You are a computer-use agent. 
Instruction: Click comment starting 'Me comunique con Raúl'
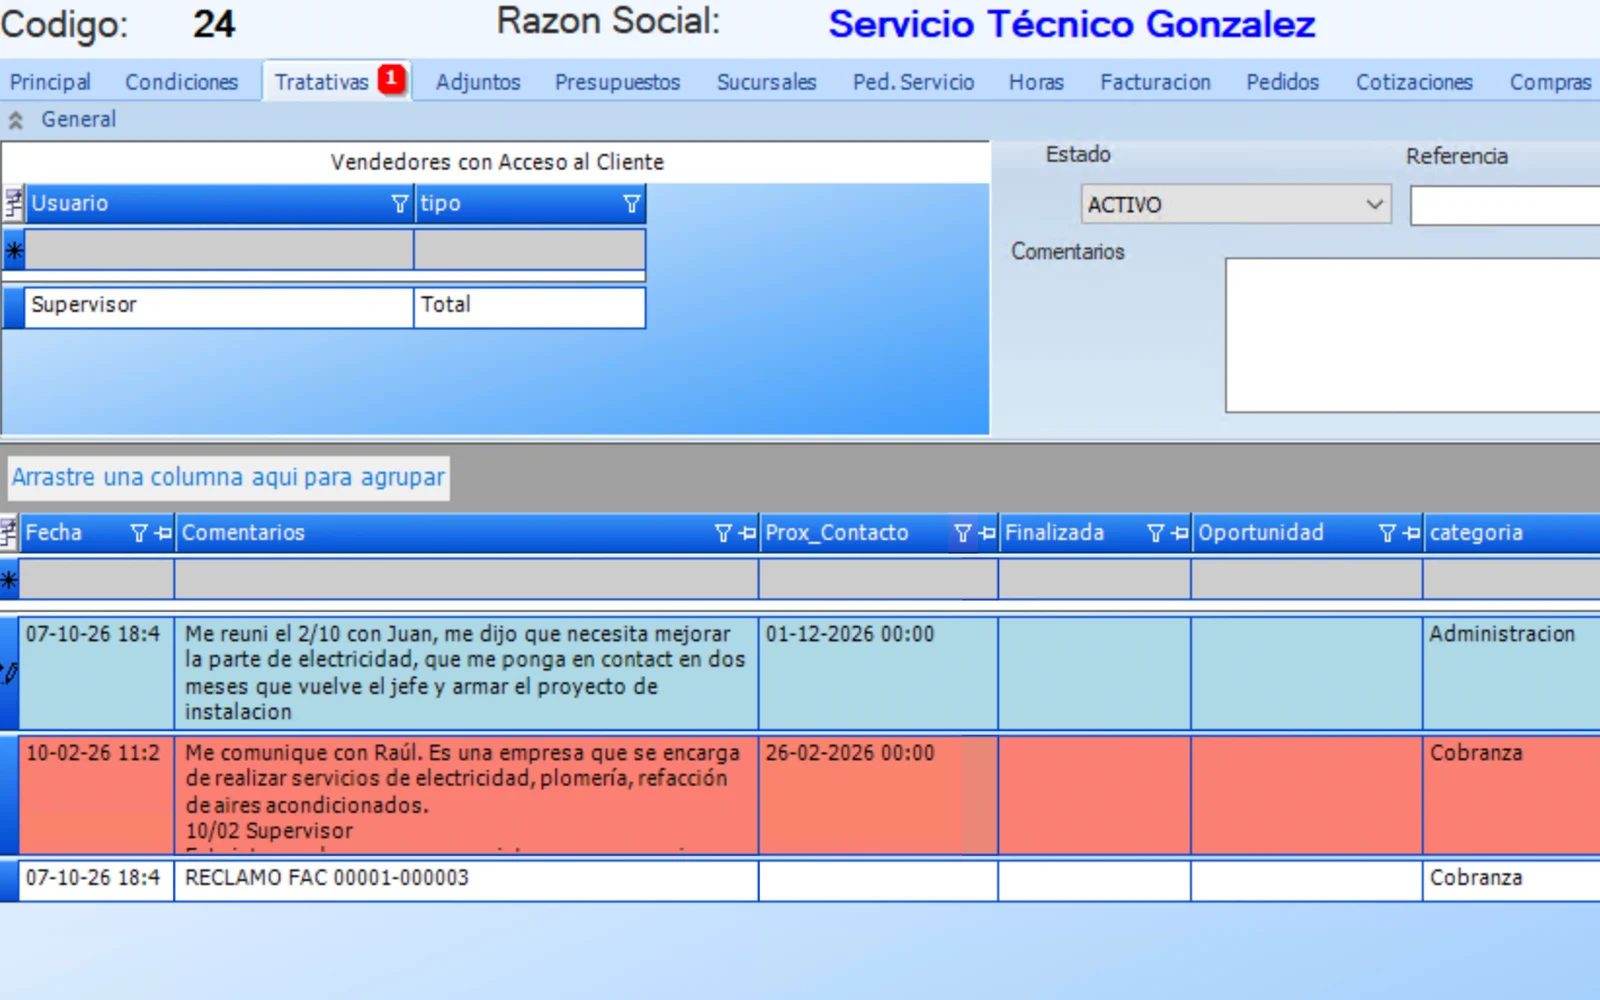(x=466, y=795)
